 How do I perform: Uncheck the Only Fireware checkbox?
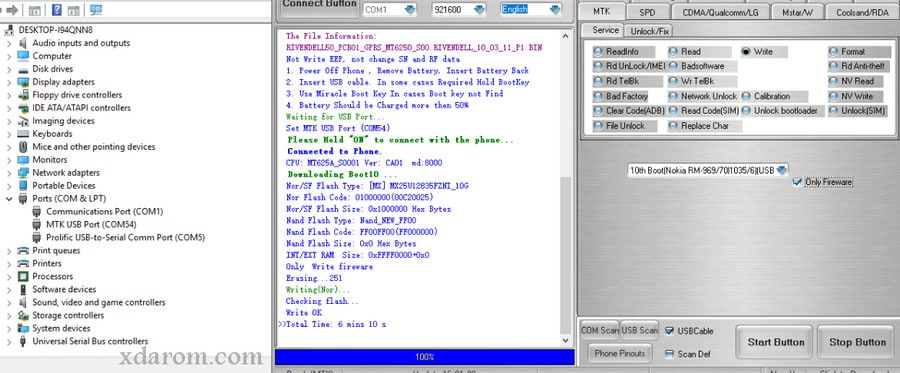pyautogui.click(x=797, y=182)
